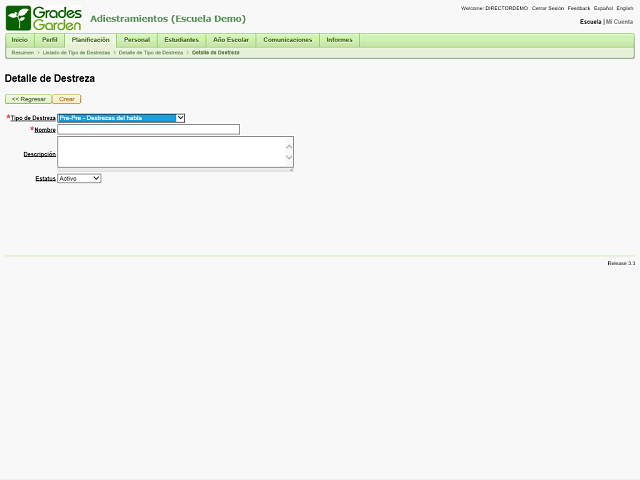This screenshot has height=480, width=640.
Task: Switch language to English
Action: [624, 8]
